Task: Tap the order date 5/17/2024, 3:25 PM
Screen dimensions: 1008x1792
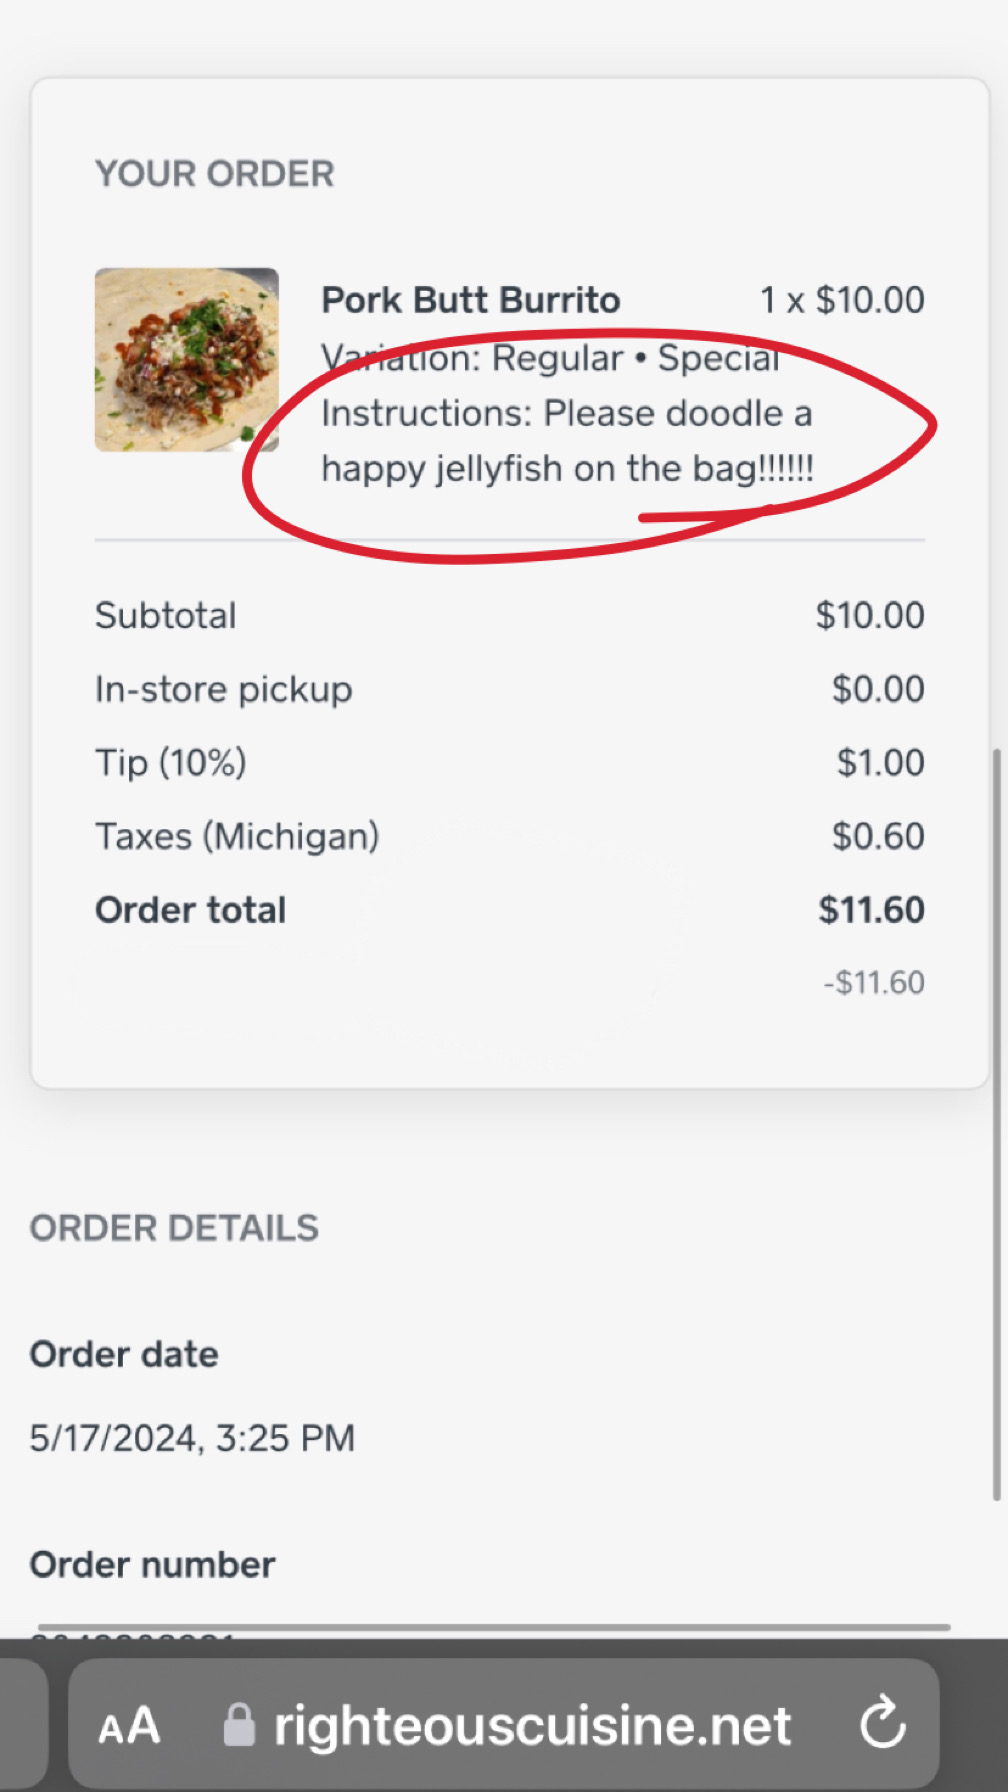Action: tap(192, 1438)
